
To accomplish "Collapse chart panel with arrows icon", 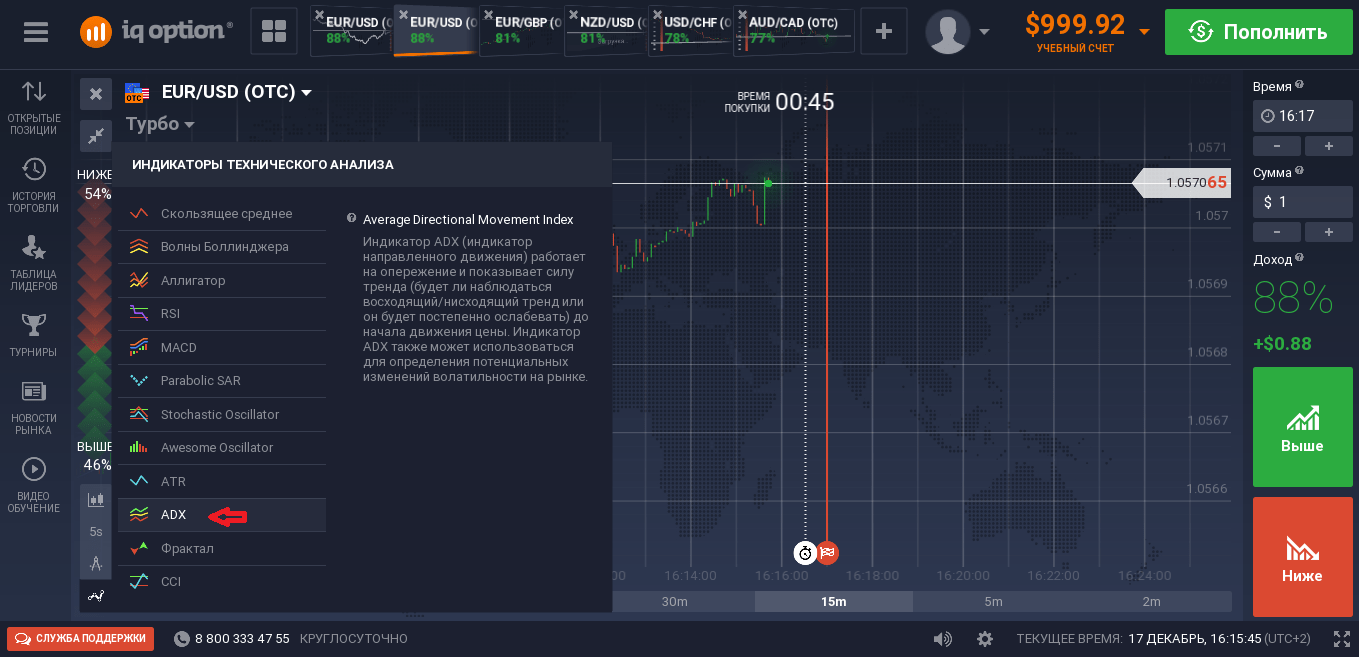I will point(95,135).
